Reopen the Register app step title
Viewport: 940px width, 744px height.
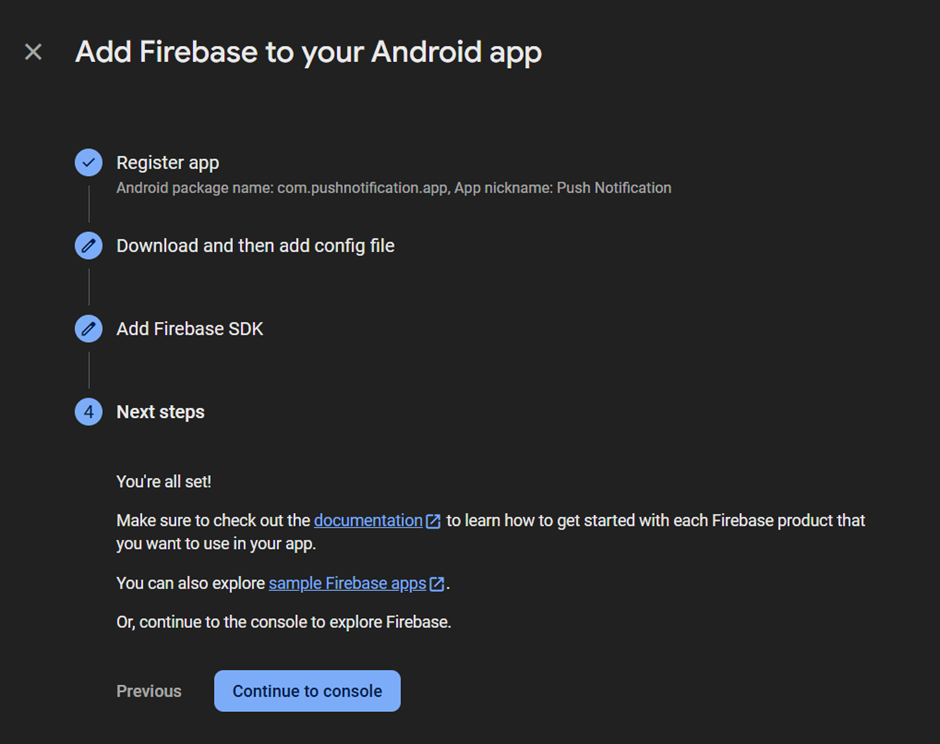pyautogui.click(x=167, y=162)
